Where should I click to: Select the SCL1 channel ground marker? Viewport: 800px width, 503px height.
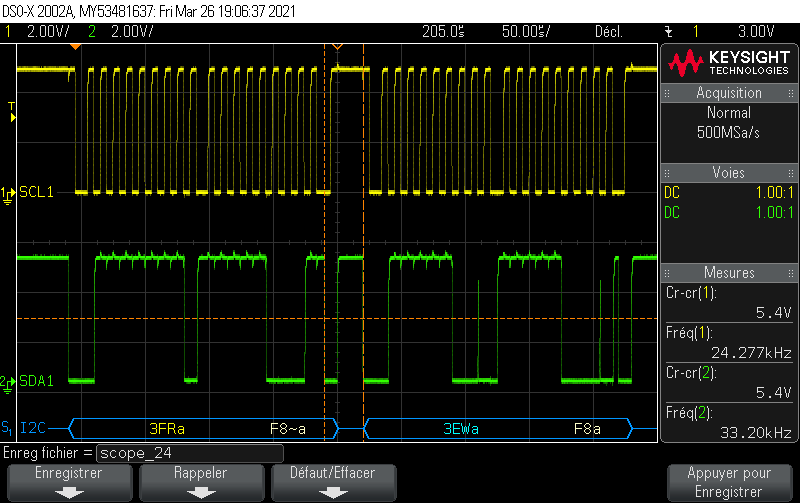point(8,192)
